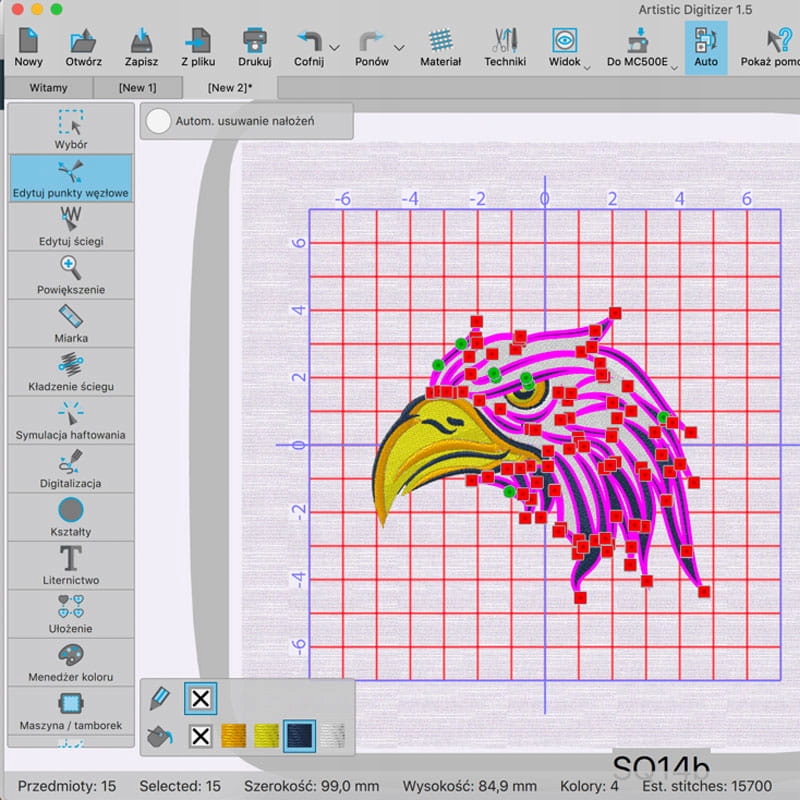Expand the Cofnij undo history arrow
800x800 pixels.
click(x=334, y=47)
